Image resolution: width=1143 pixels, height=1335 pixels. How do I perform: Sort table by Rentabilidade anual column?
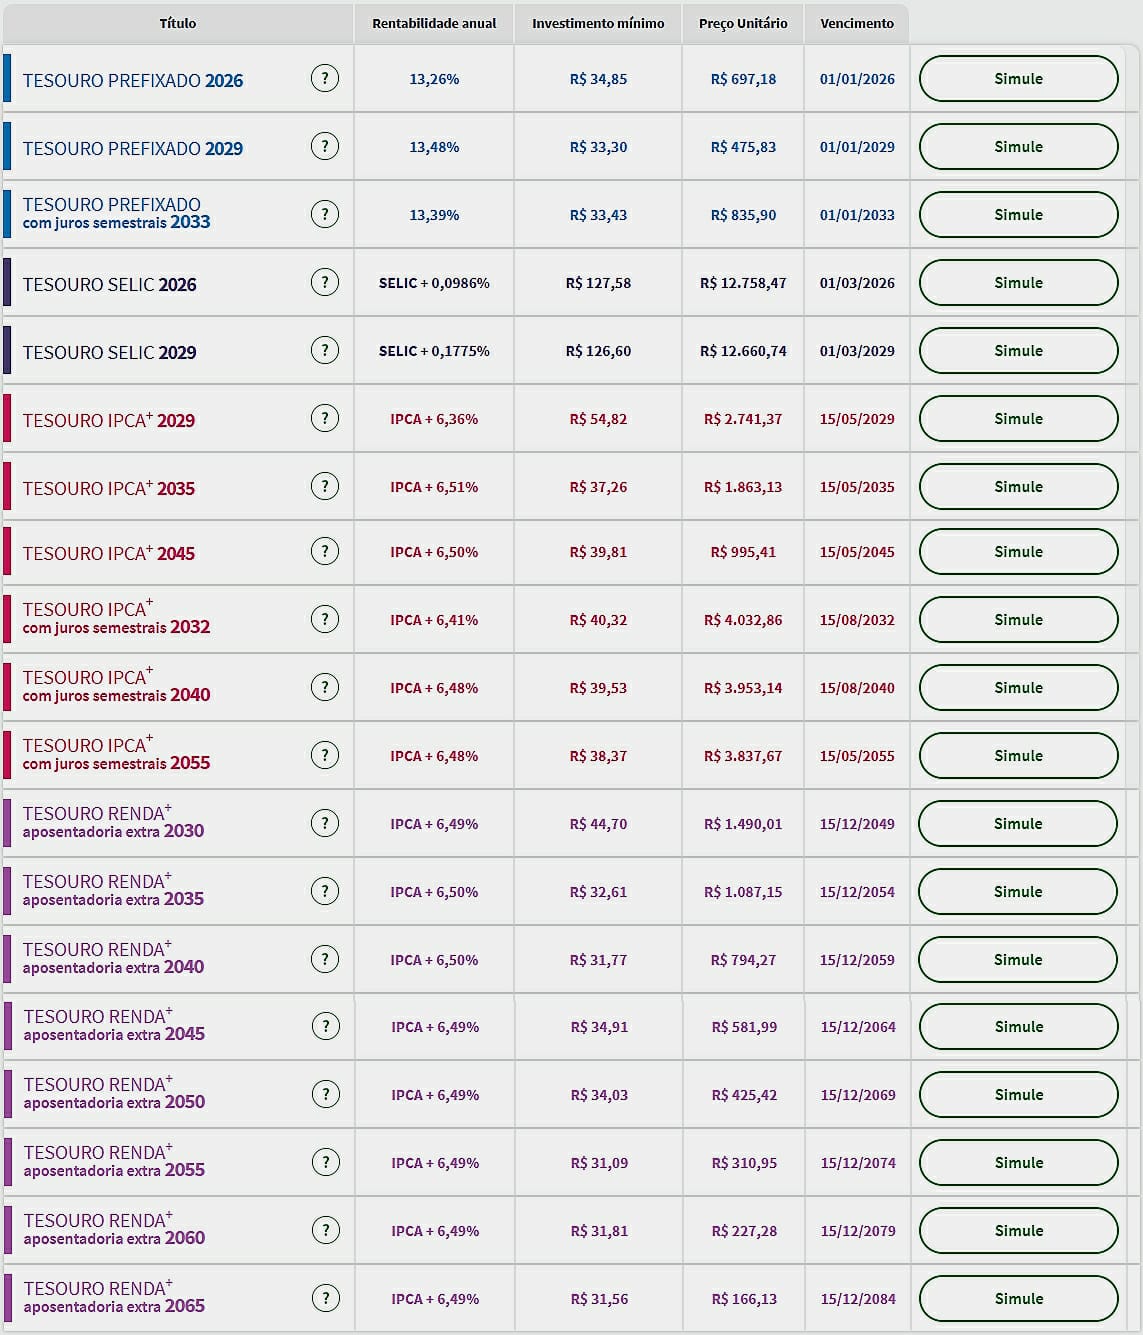433,22
